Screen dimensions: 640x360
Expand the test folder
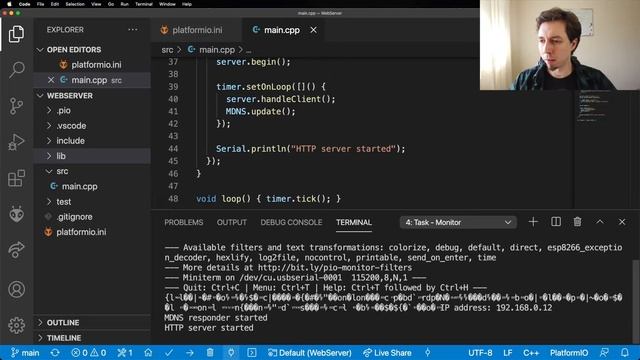coord(92,202)
